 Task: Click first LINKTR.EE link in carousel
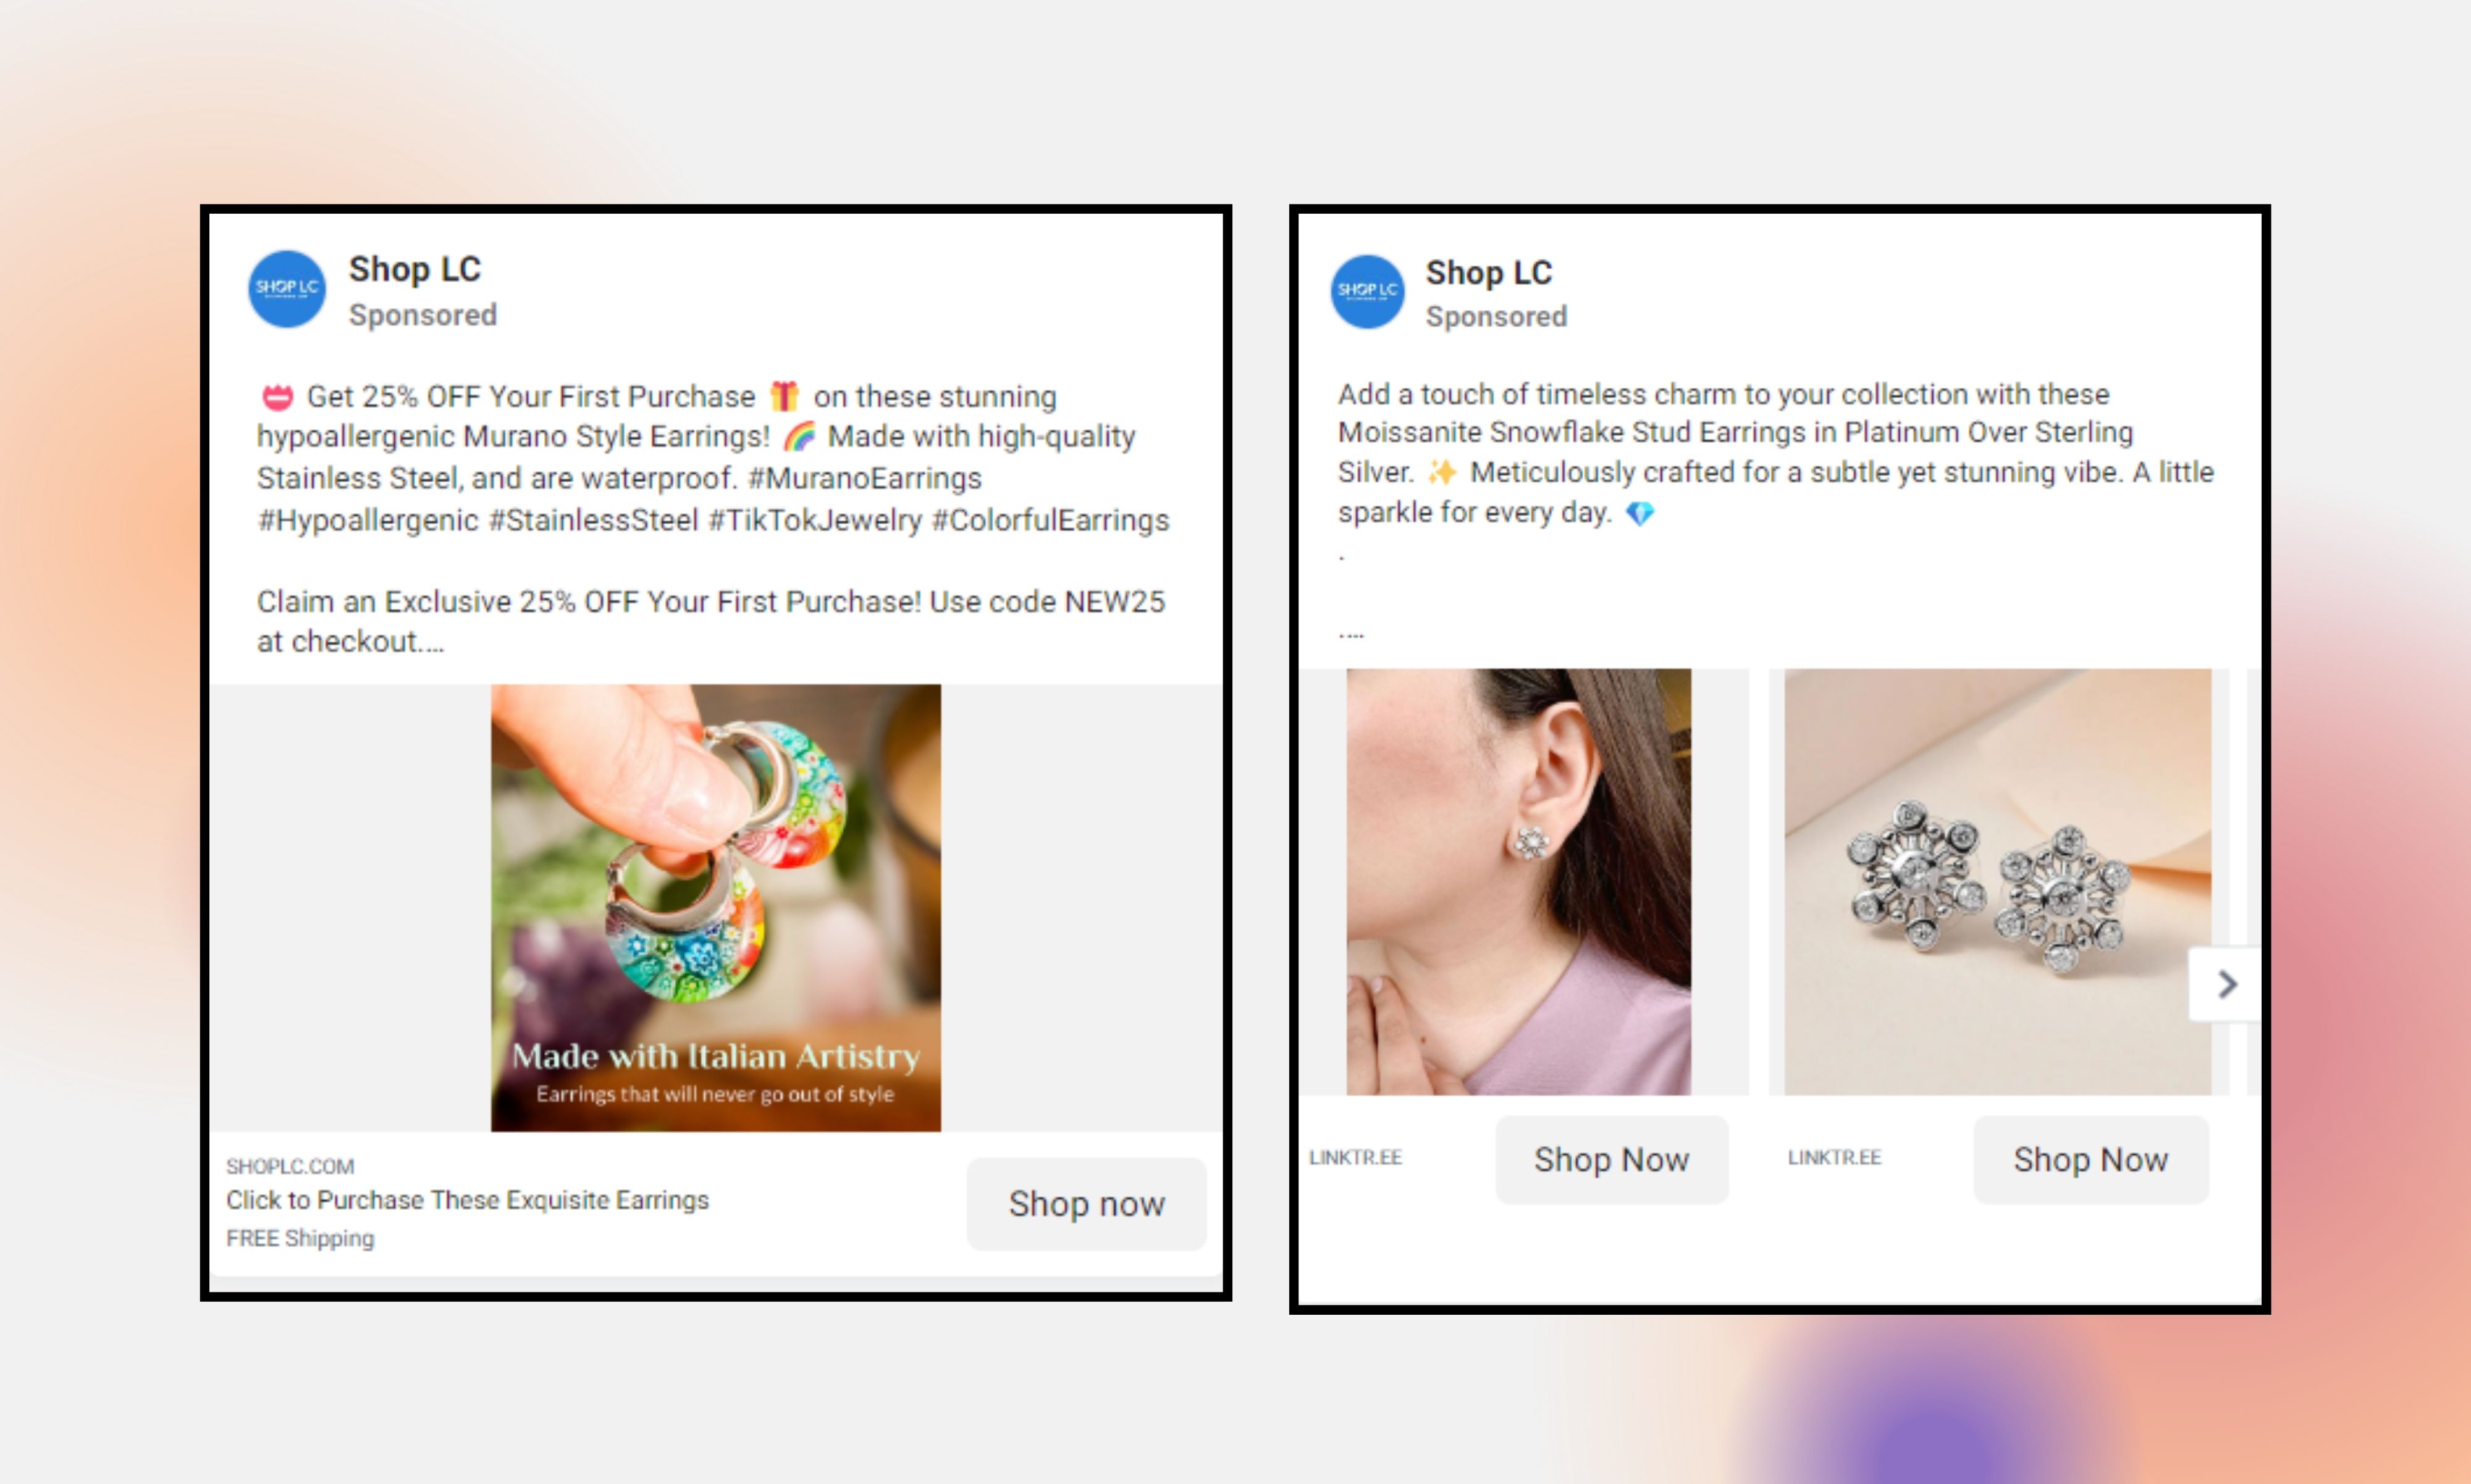[1355, 1157]
